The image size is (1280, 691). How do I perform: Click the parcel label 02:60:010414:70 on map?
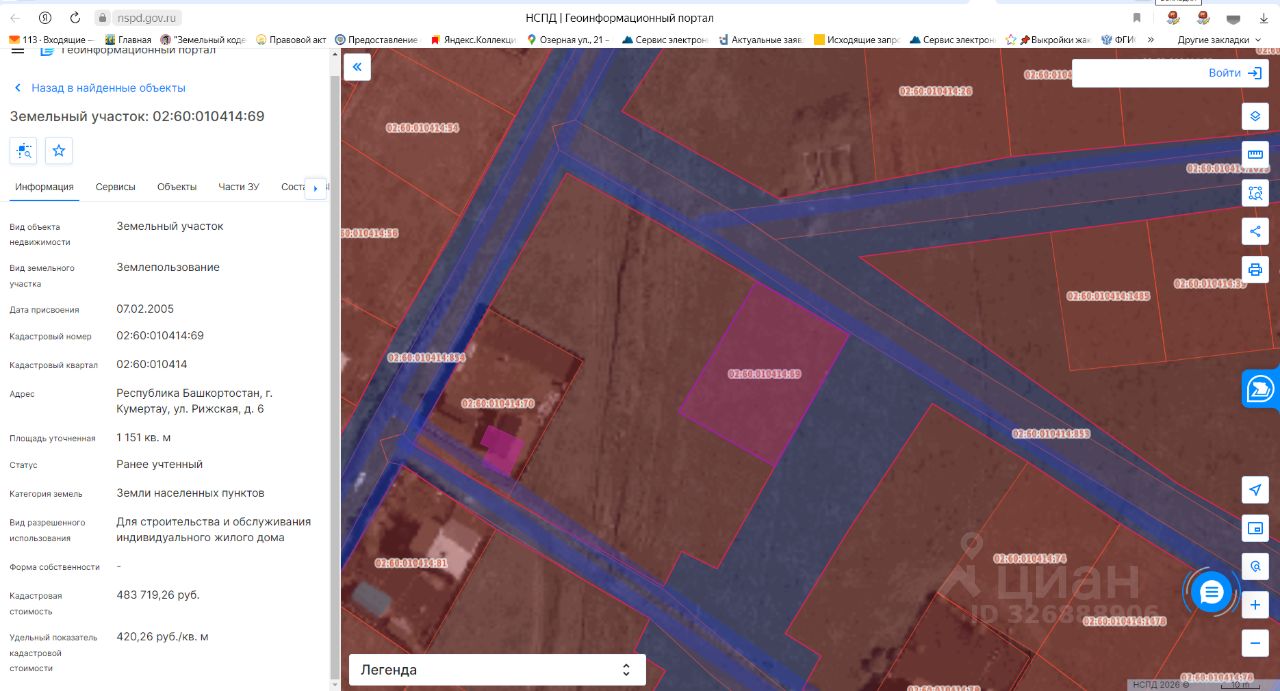(498, 404)
